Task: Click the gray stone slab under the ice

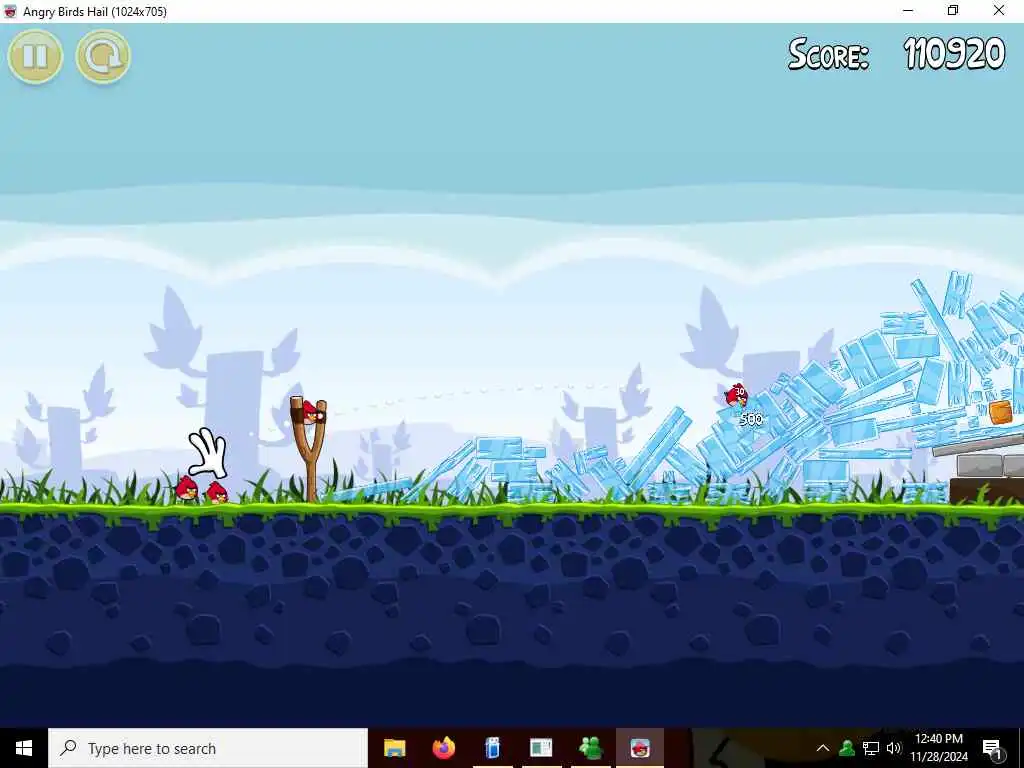Action: (x=978, y=444)
